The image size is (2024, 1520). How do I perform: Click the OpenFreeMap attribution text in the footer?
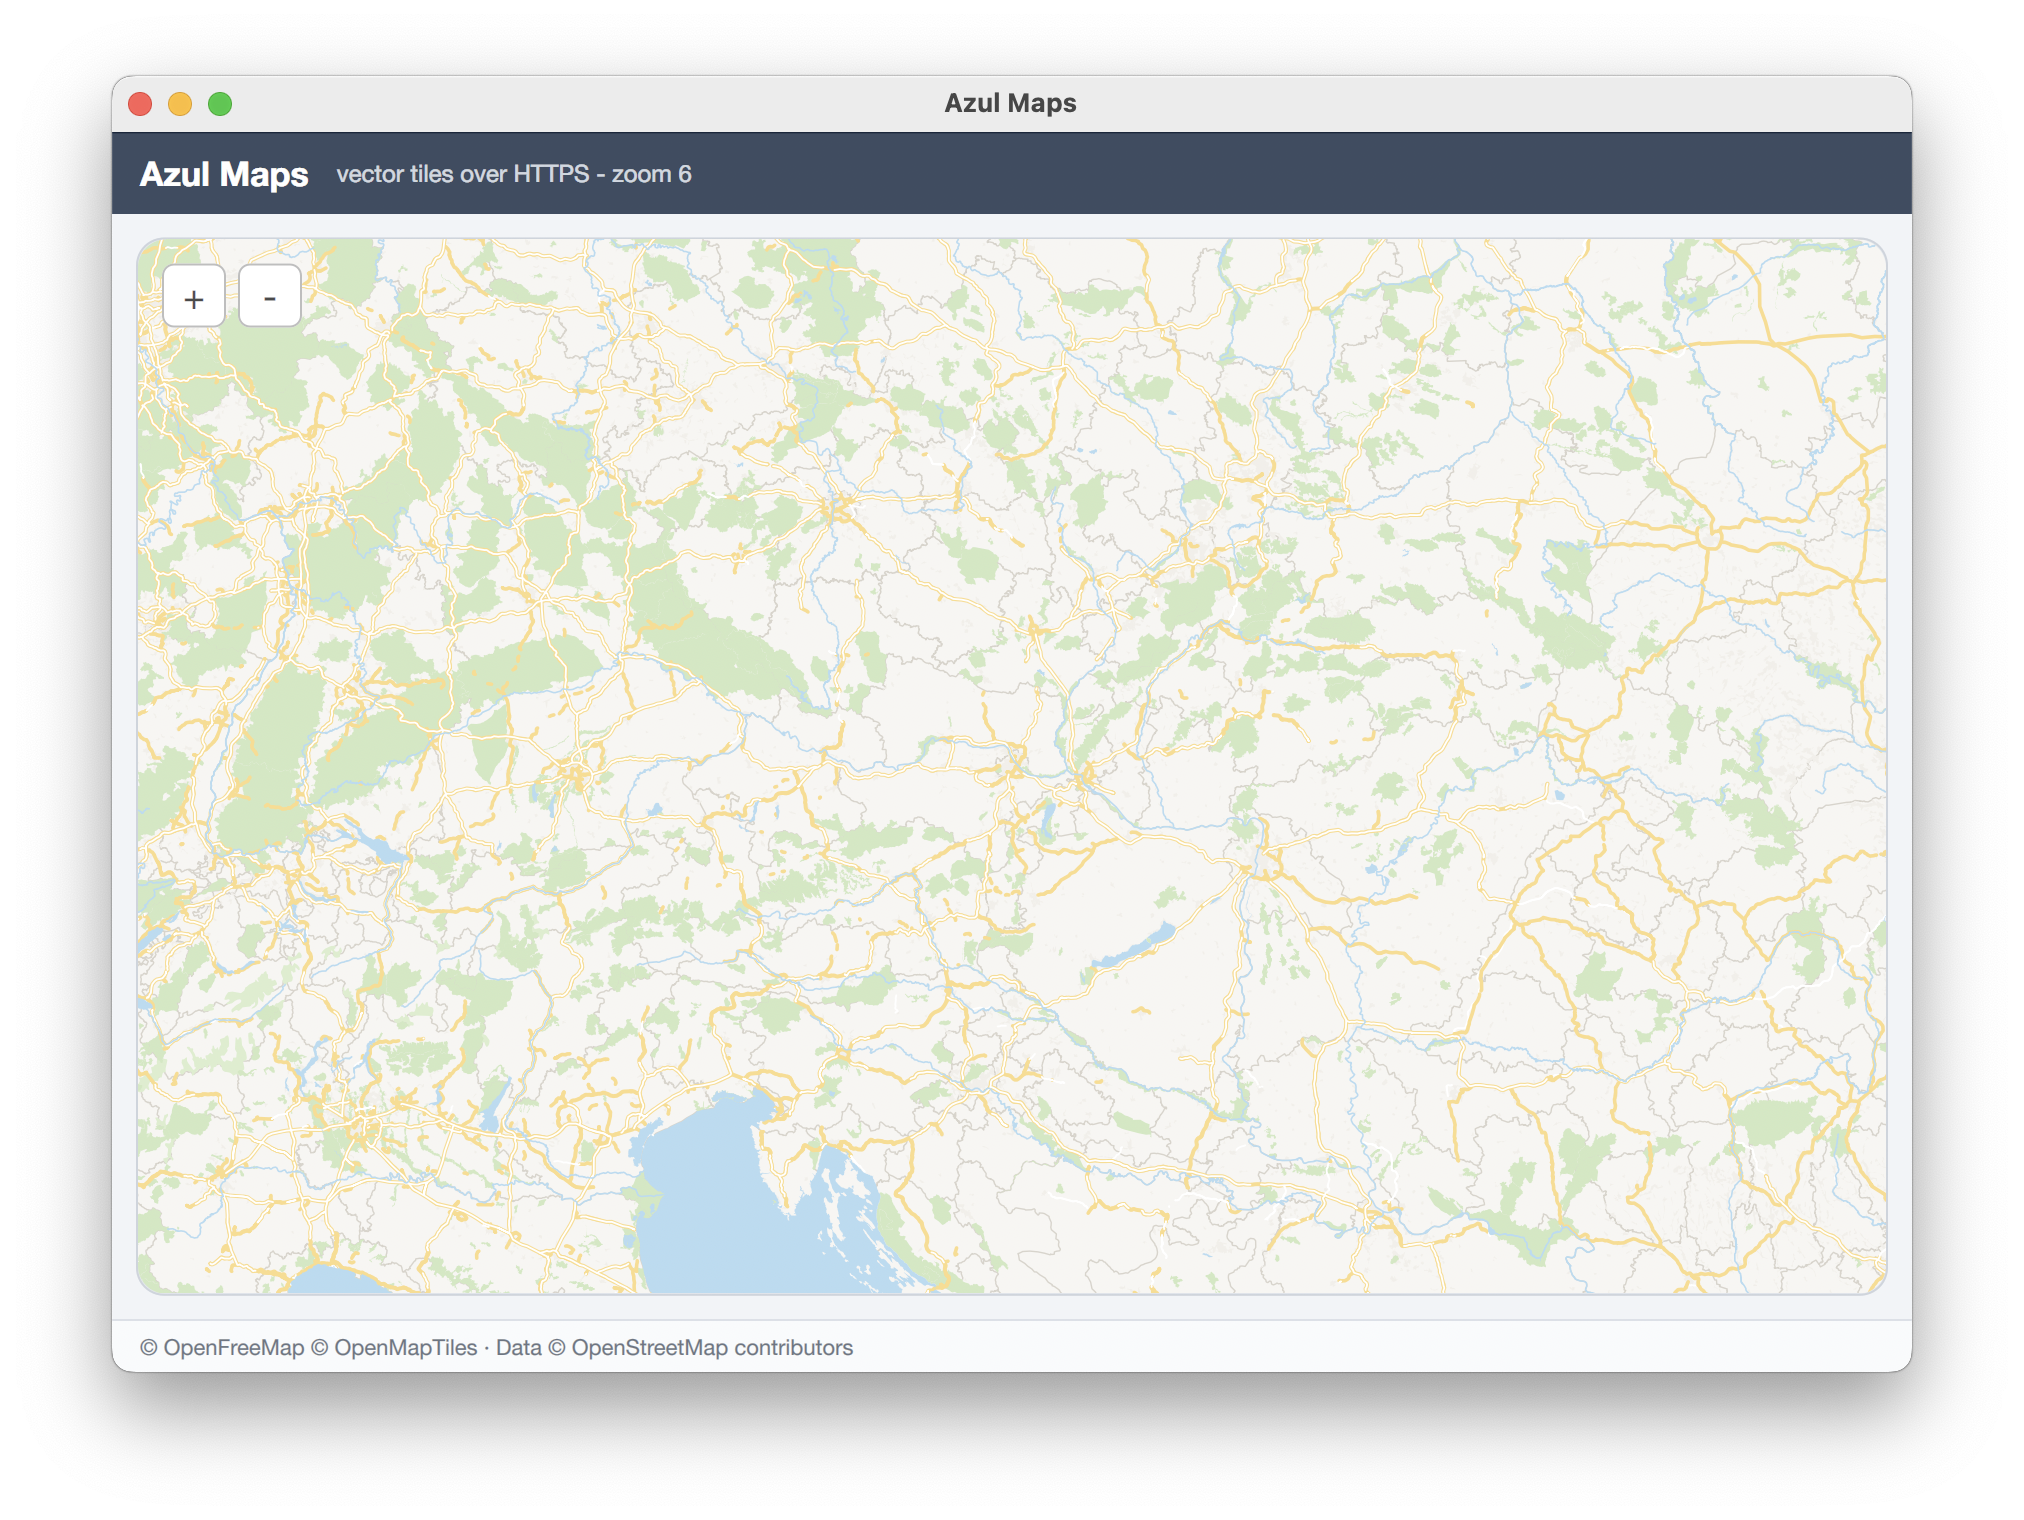pyautogui.click(x=222, y=1347)
